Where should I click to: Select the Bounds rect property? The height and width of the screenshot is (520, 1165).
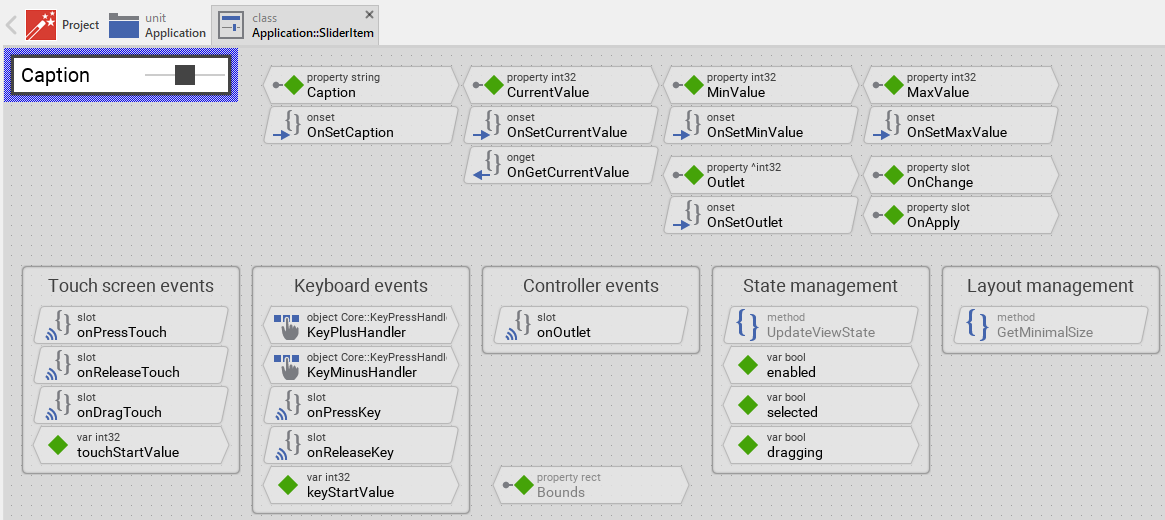(590, 485)
